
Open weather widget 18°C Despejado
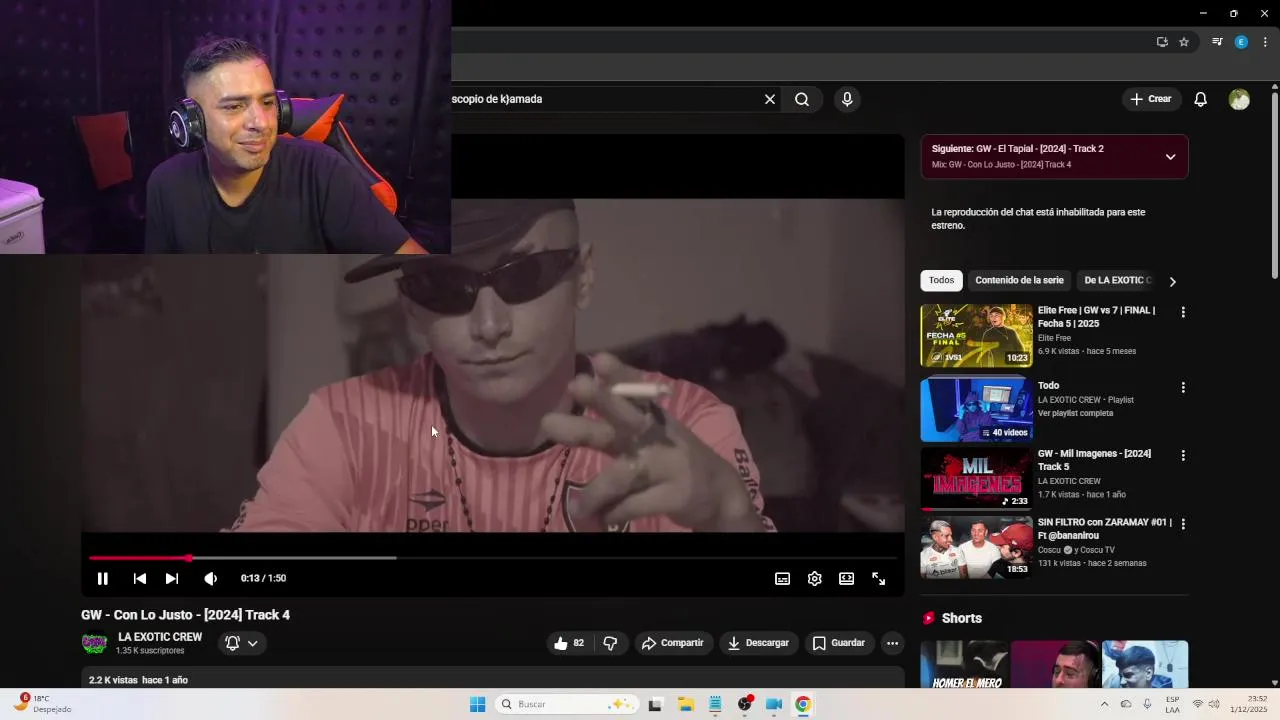pos(42,704)
